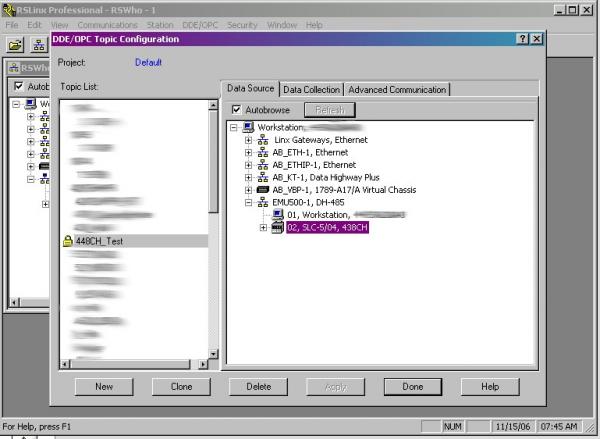Click the Topic List vertical scrollbar thumb

(213, 161)
